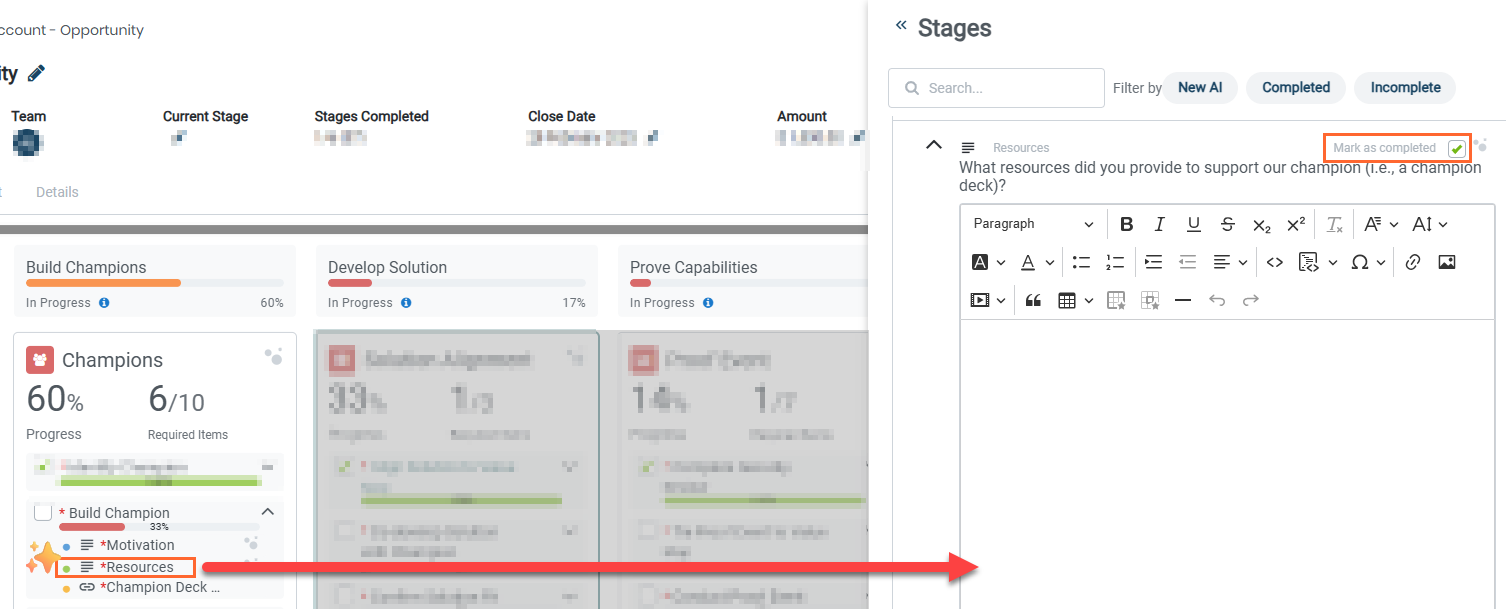
Task: Toggle the underline formatting option
Action: tap(1193, 224)
